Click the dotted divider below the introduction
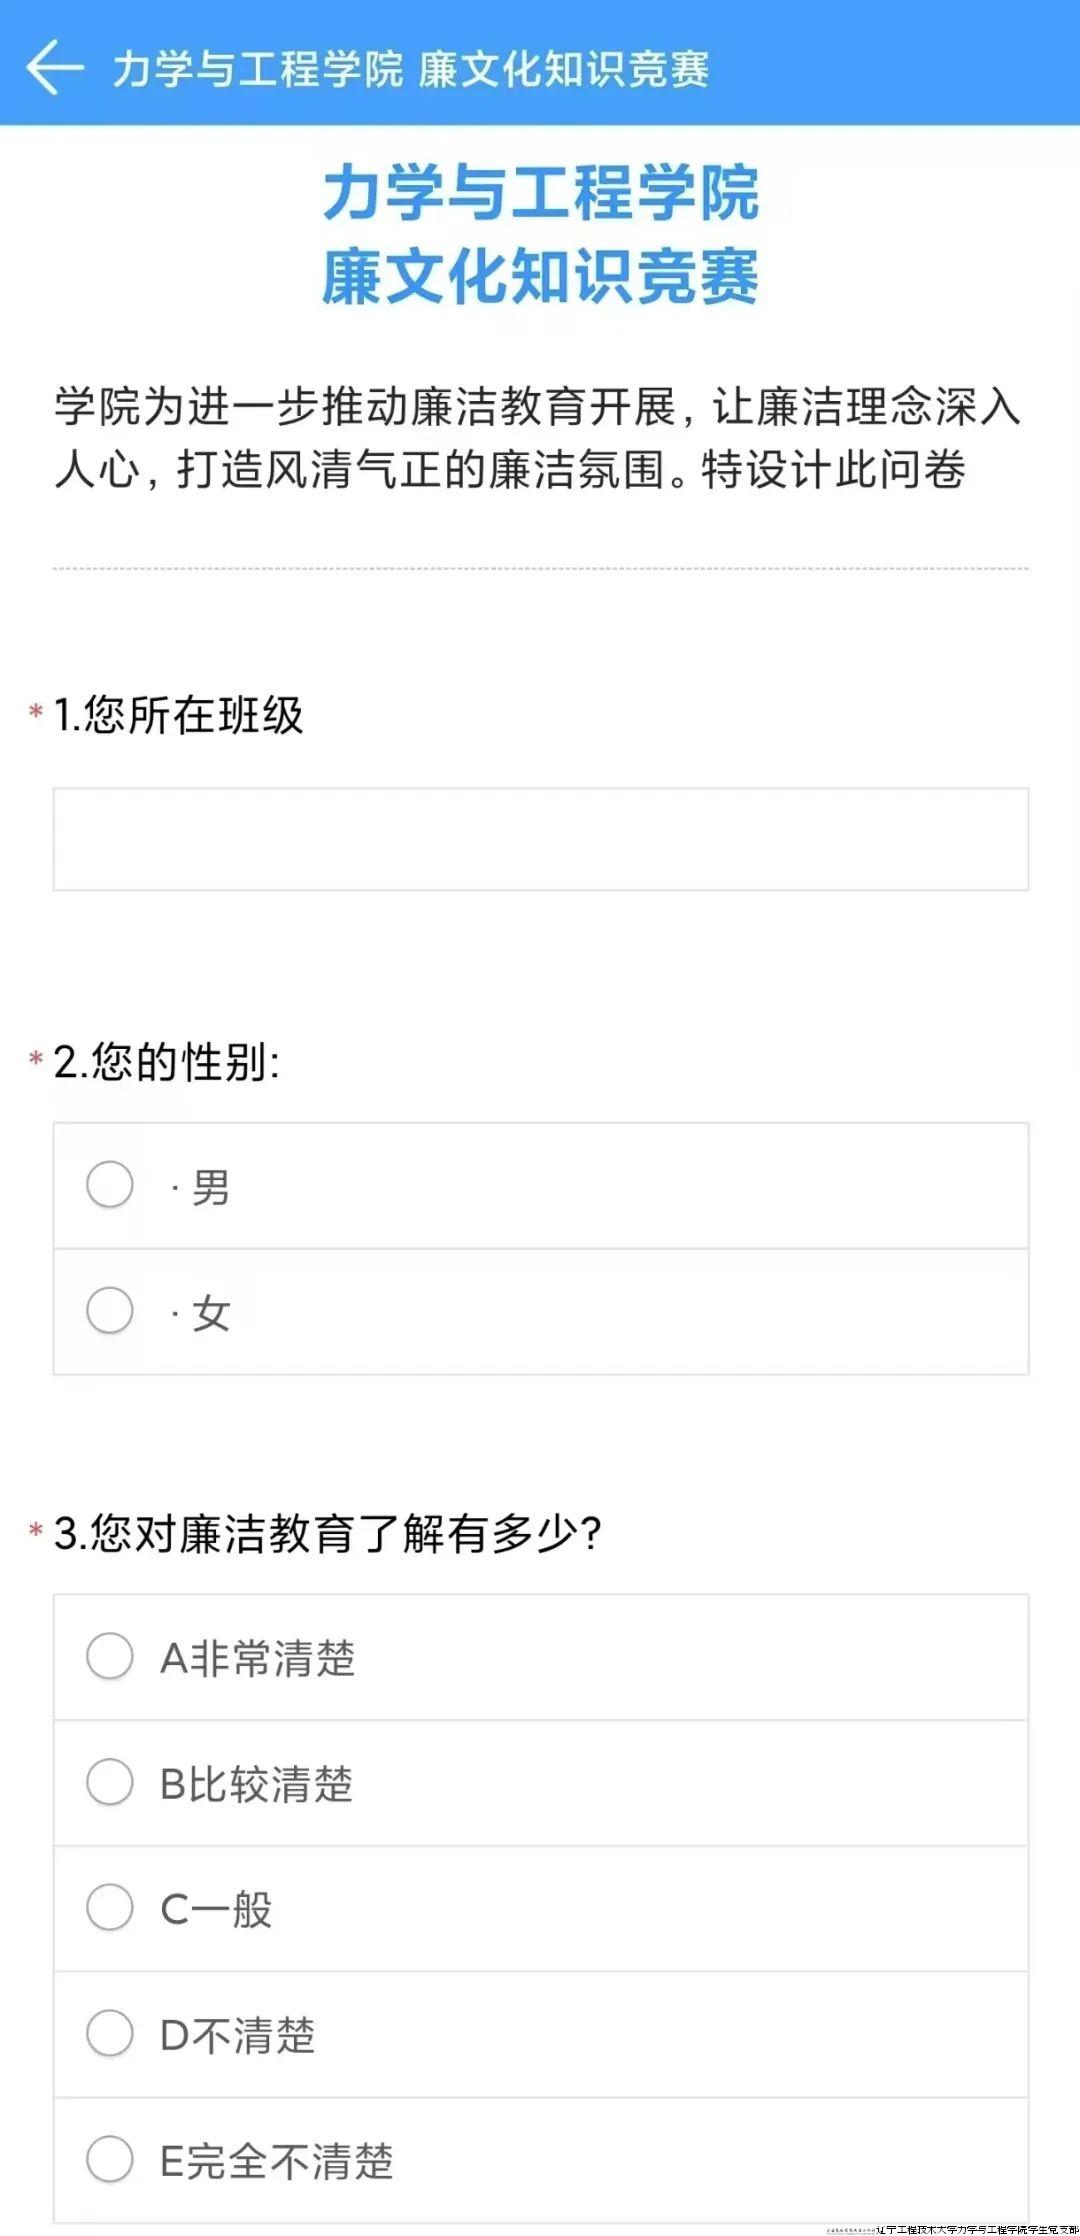 point(540,567)
